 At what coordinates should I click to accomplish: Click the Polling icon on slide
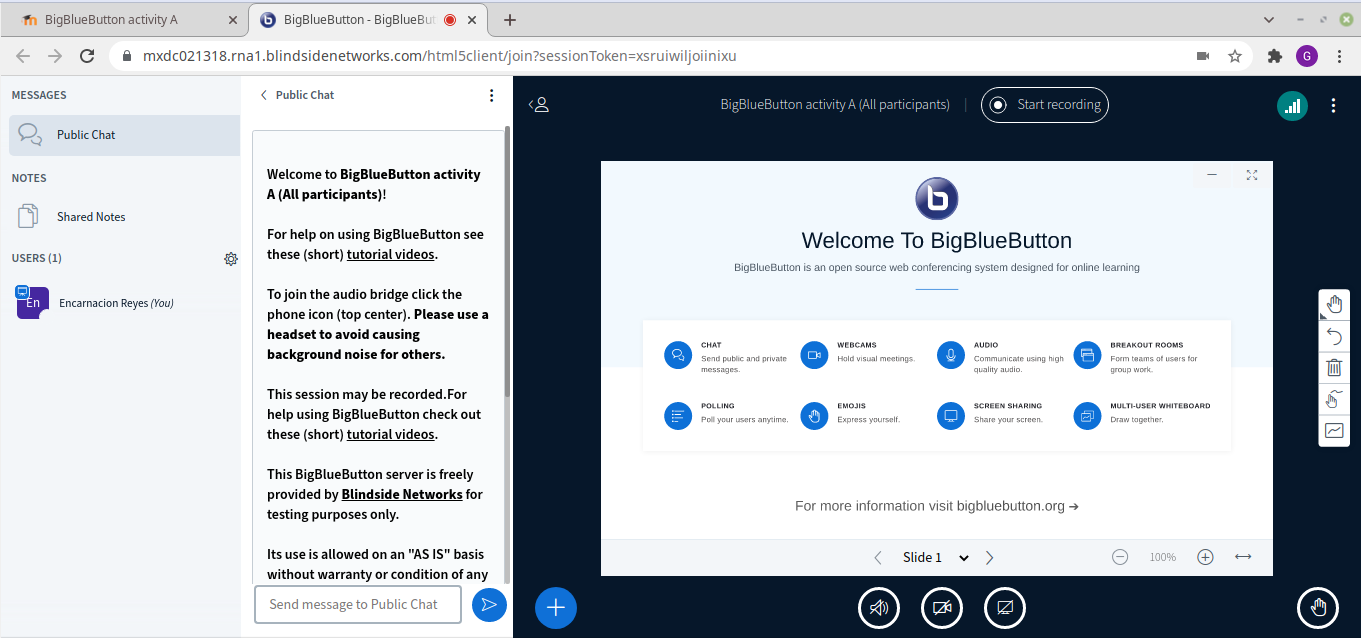click(x=678, y=416)
